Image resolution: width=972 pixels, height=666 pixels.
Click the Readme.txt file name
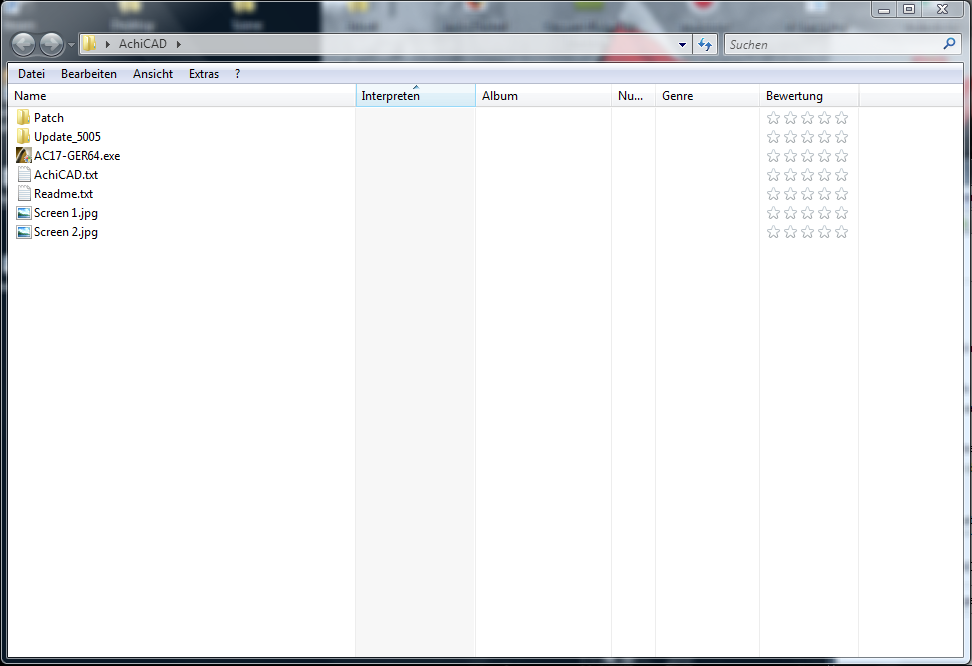pyautogui.click(x=63, y=194)
